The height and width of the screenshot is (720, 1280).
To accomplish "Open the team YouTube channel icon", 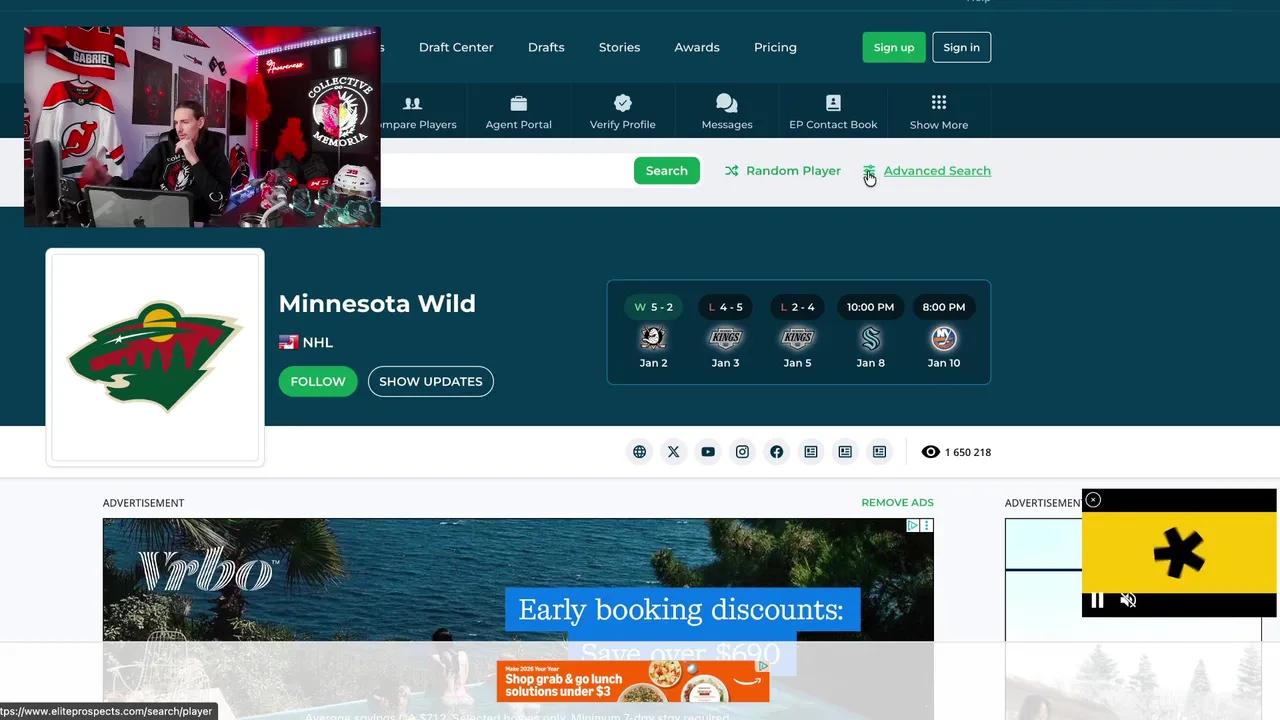I will pos(708,452).
